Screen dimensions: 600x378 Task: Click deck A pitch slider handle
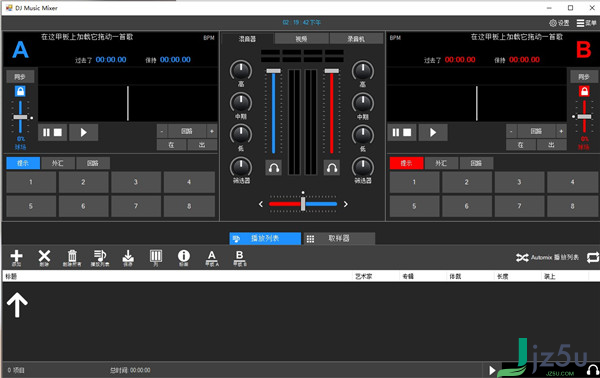click(20, 117)
